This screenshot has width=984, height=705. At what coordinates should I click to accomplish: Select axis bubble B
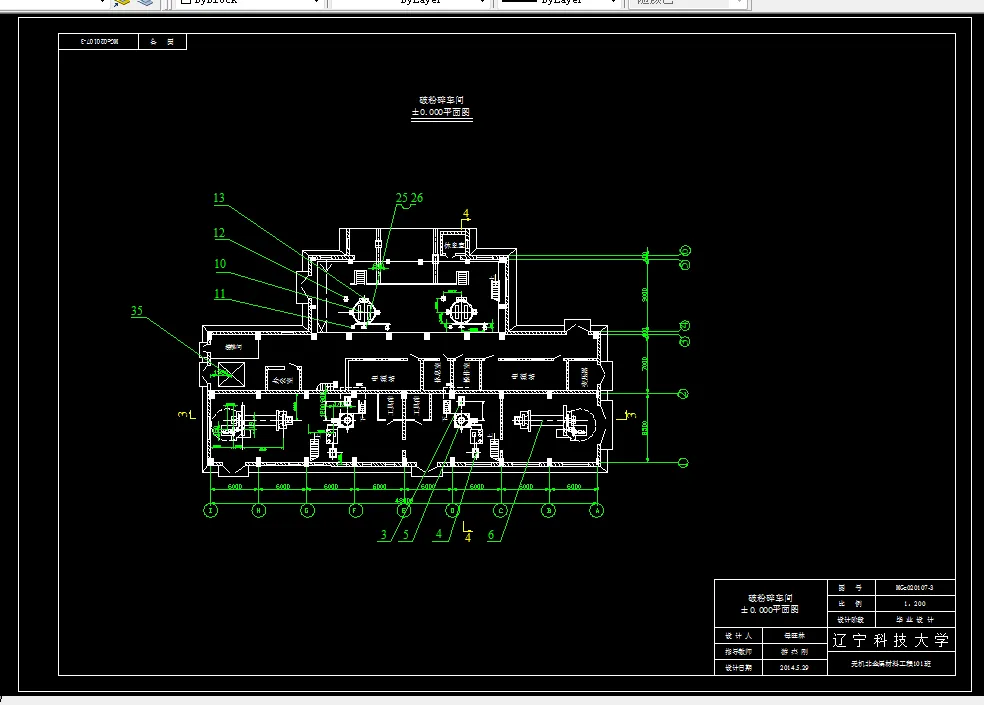click(548, 510)
